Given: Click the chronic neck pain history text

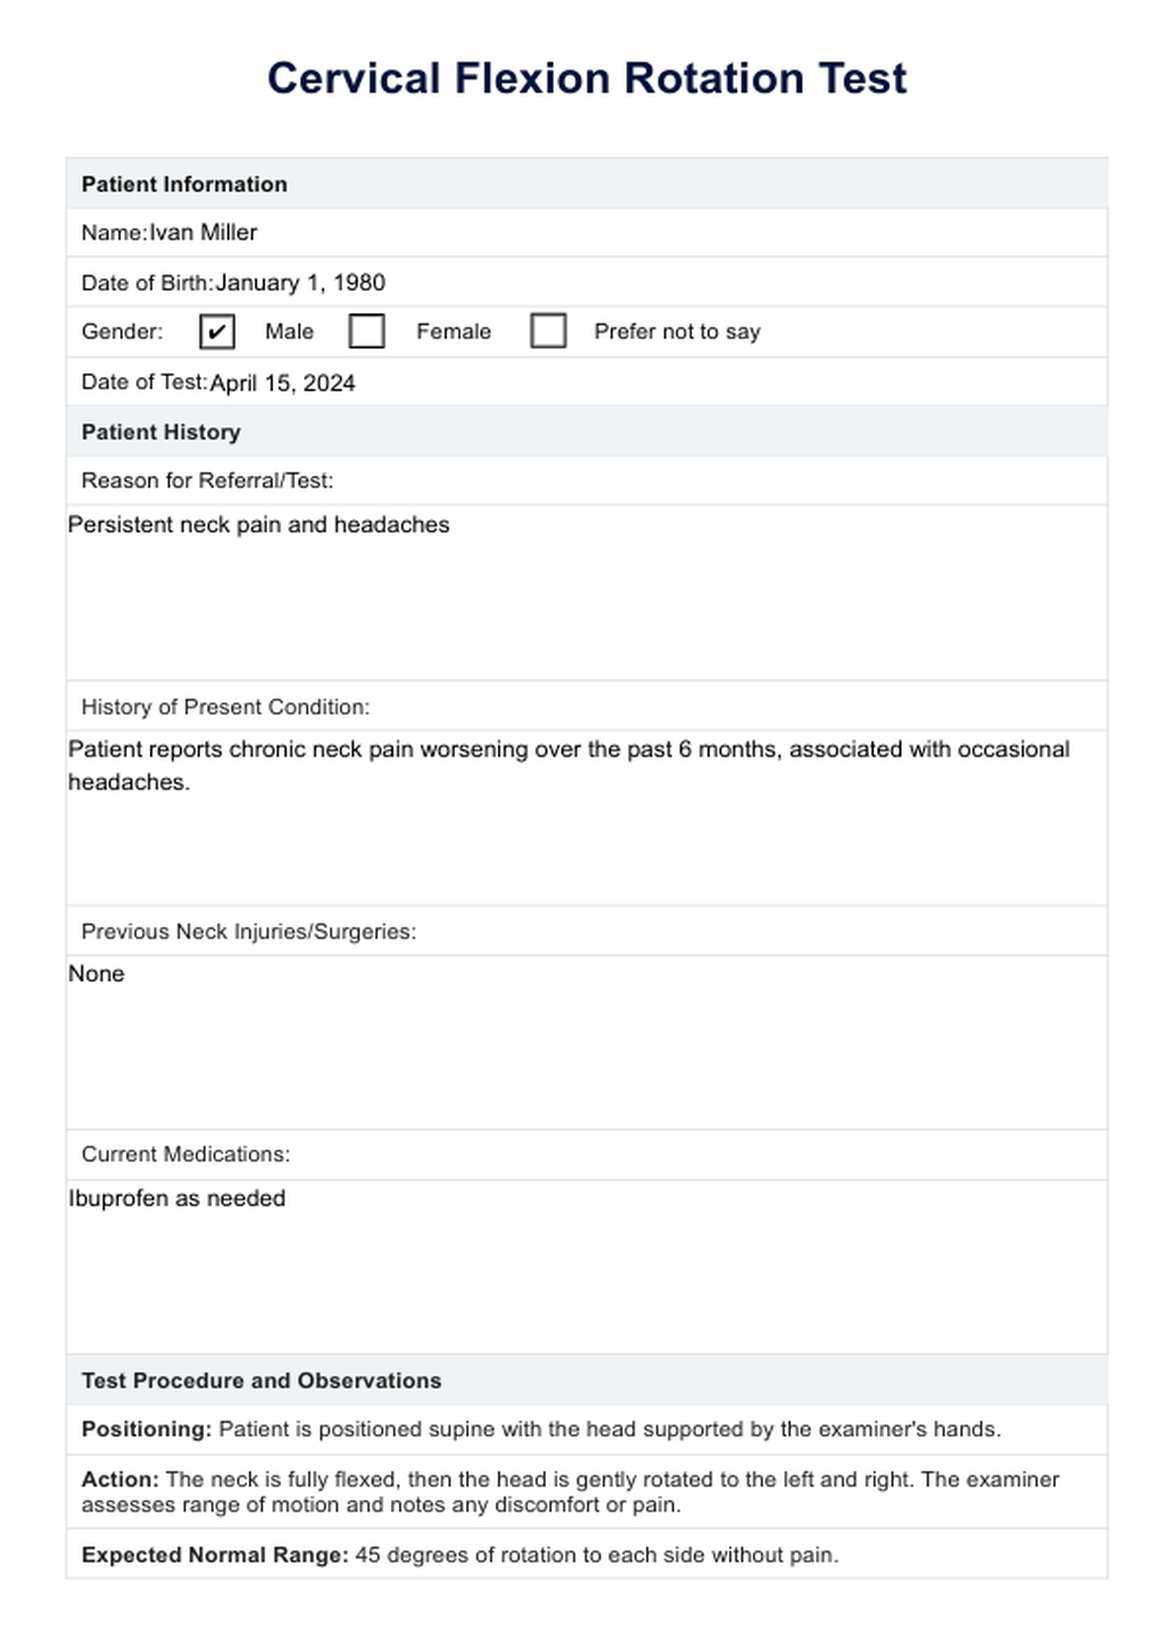Looking at the screenshot, I should pos(568,750).
